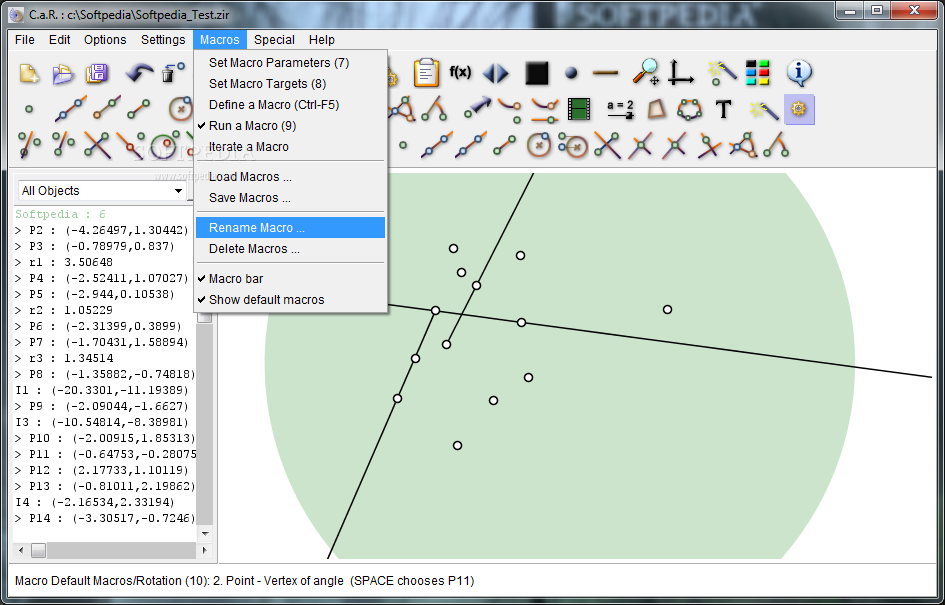Click the green film strip animation icon
The image size is (945, 605).
tap(579, 110)
